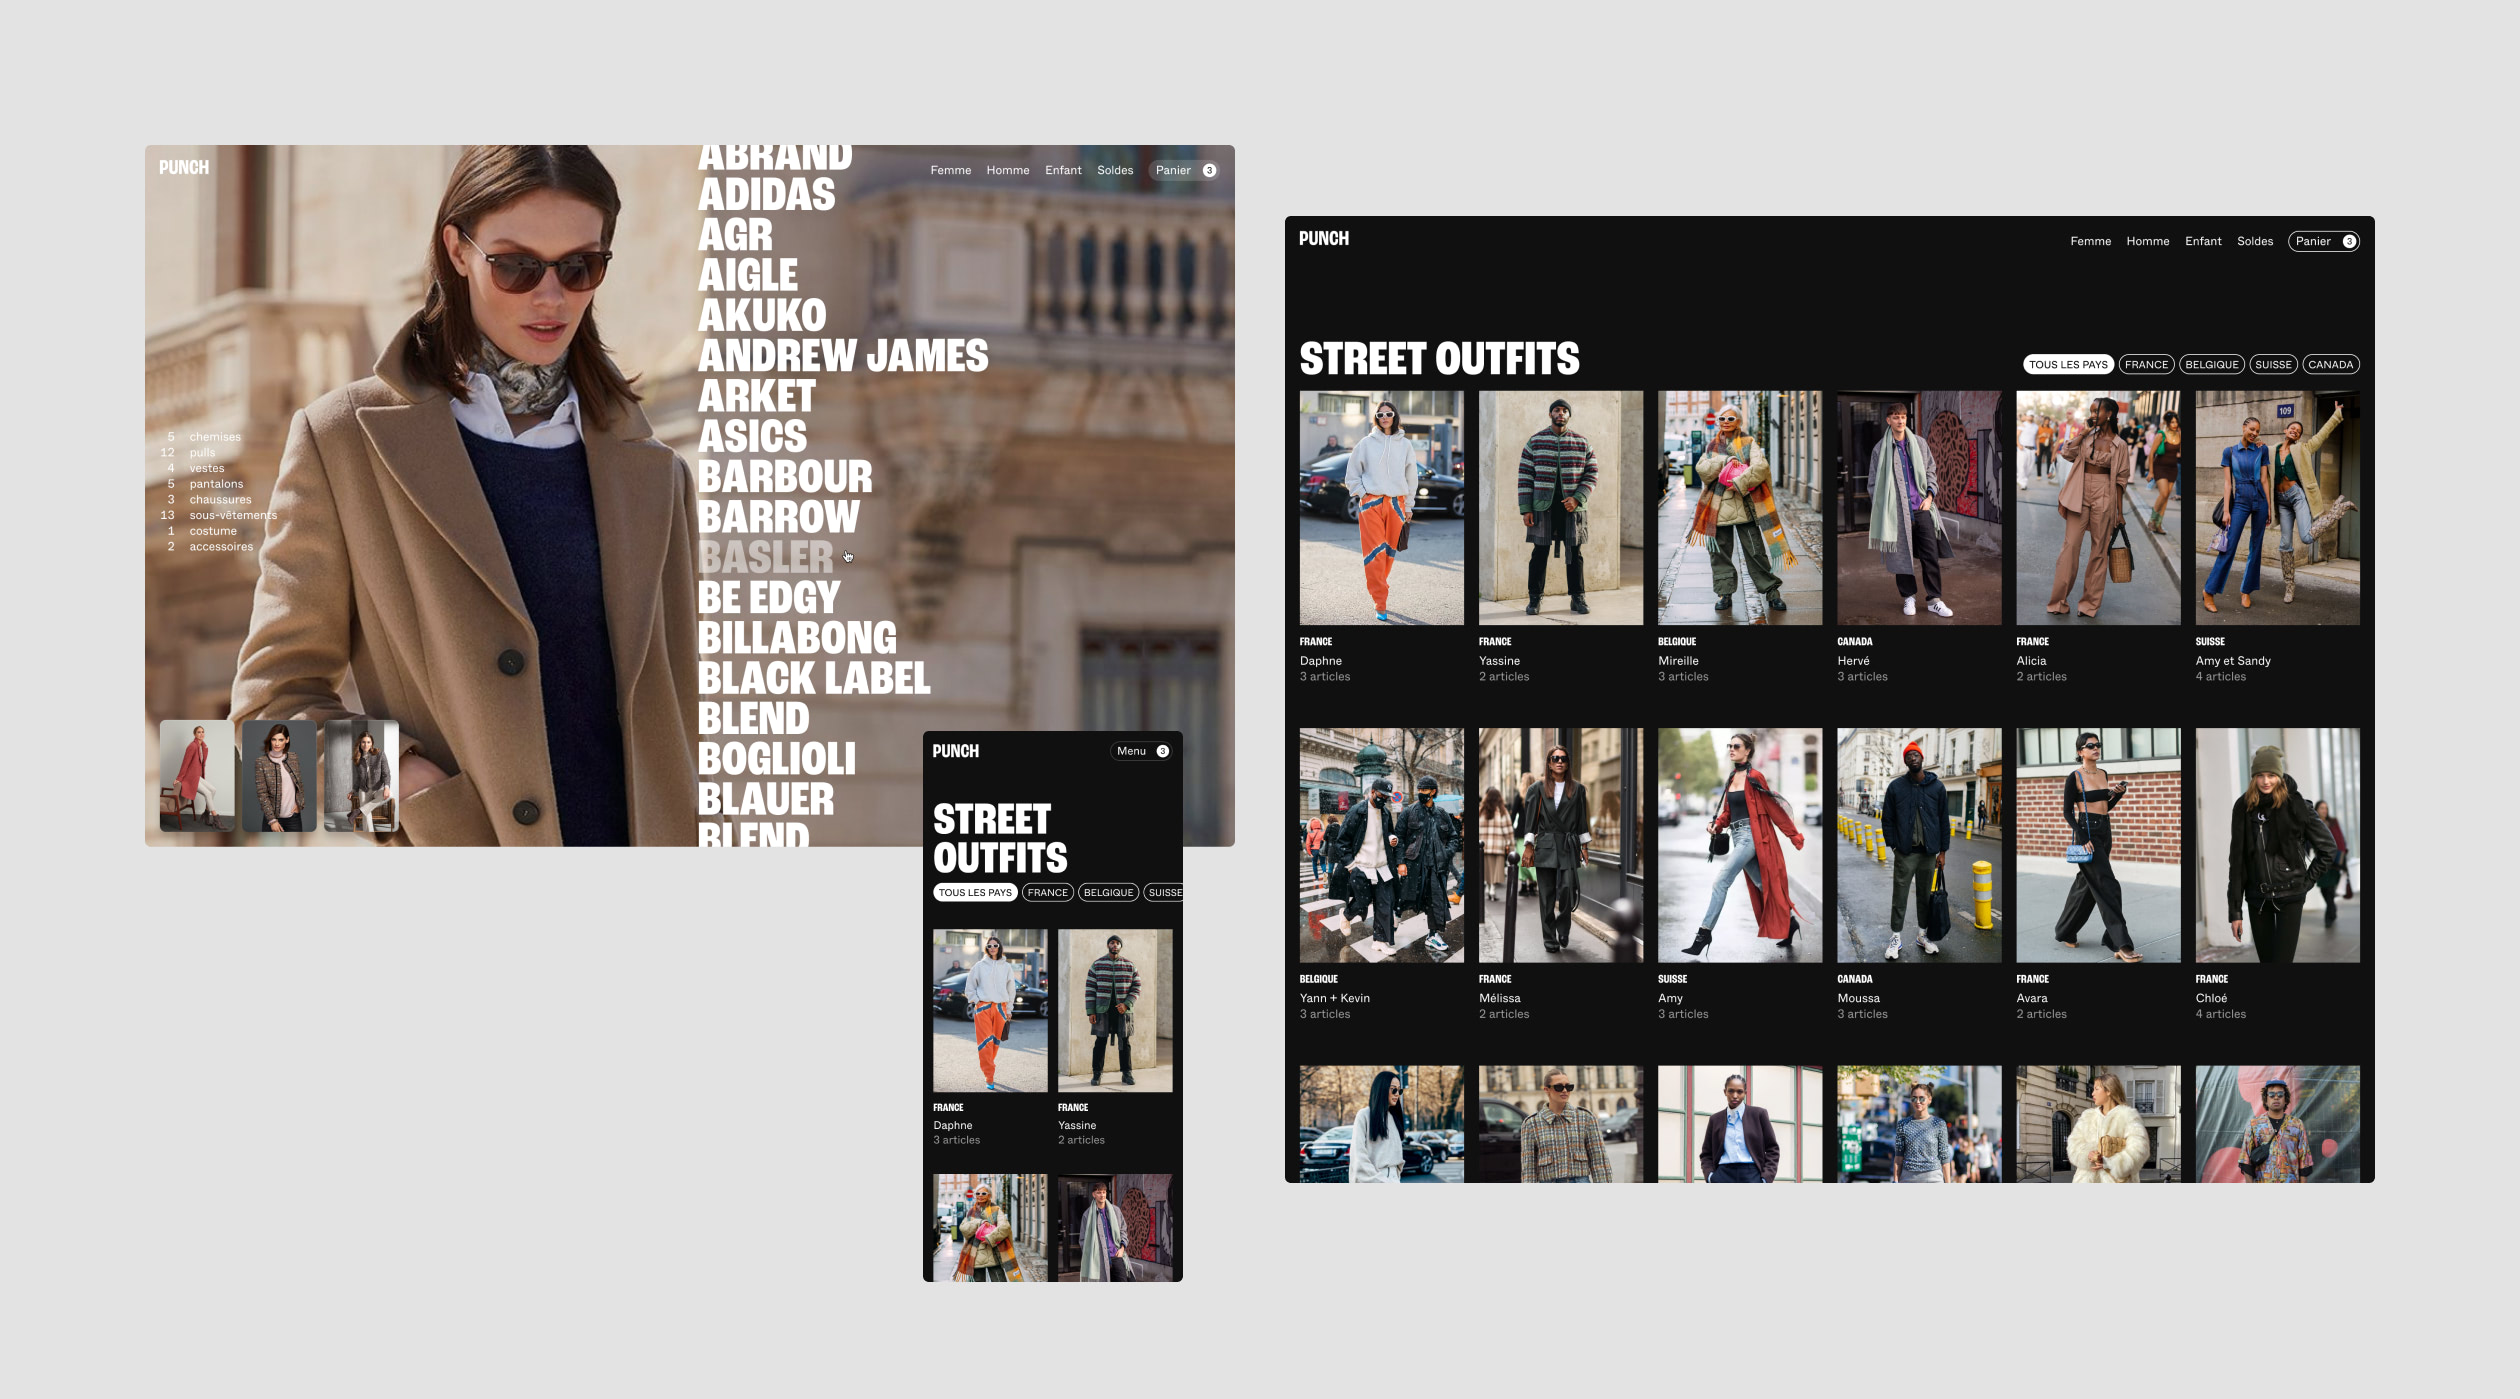Viewport: 2520px width, 1399px height.
Task: Choose the BLACK LABEL brand
Action: 813,678
